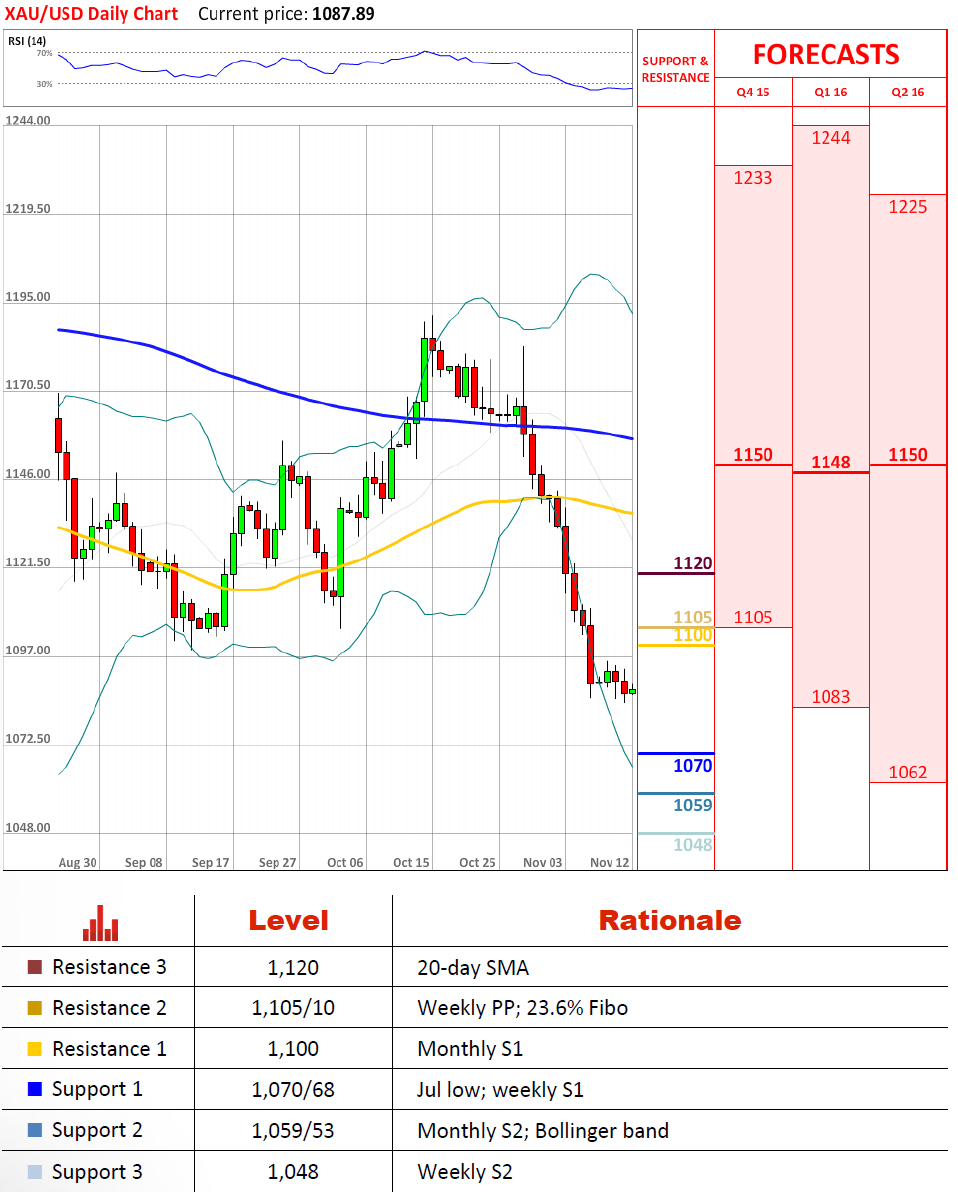Viewport: 958px width, 1192px height.
Task: Click the 1097.00 price axis label
Action: [27, 651]
